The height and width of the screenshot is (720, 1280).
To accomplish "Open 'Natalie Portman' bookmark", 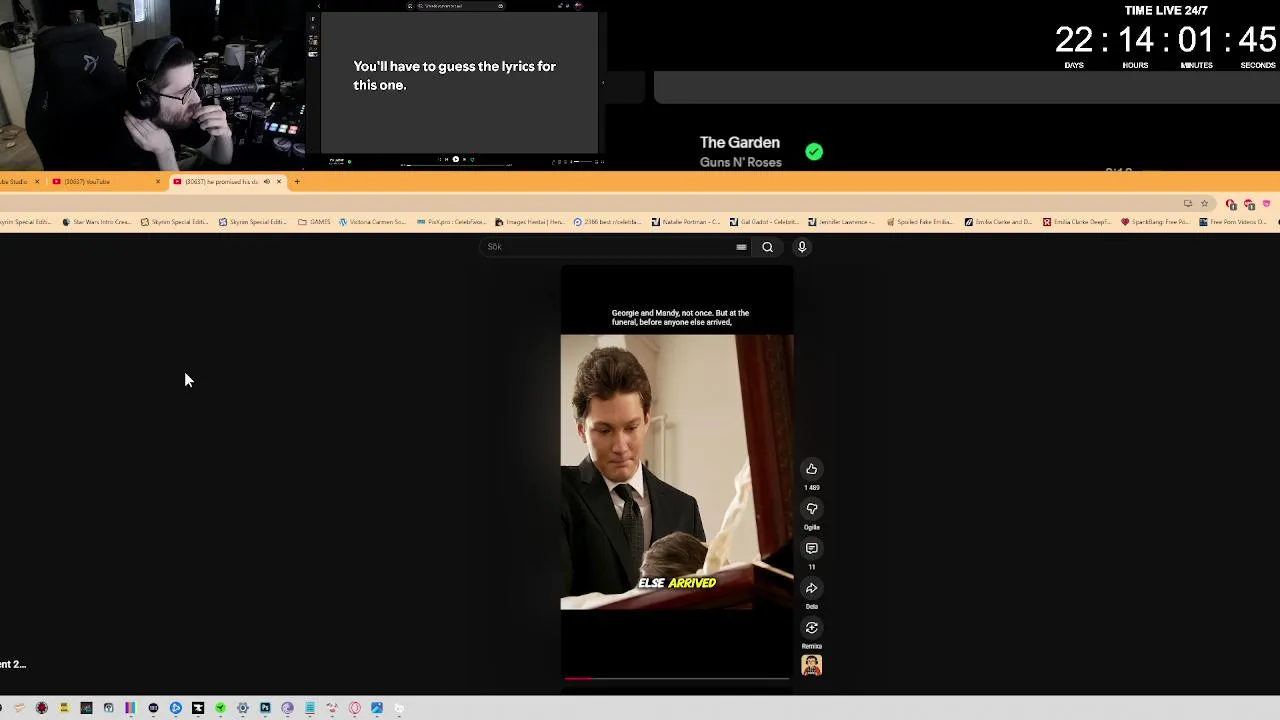I will pos(686,222).
